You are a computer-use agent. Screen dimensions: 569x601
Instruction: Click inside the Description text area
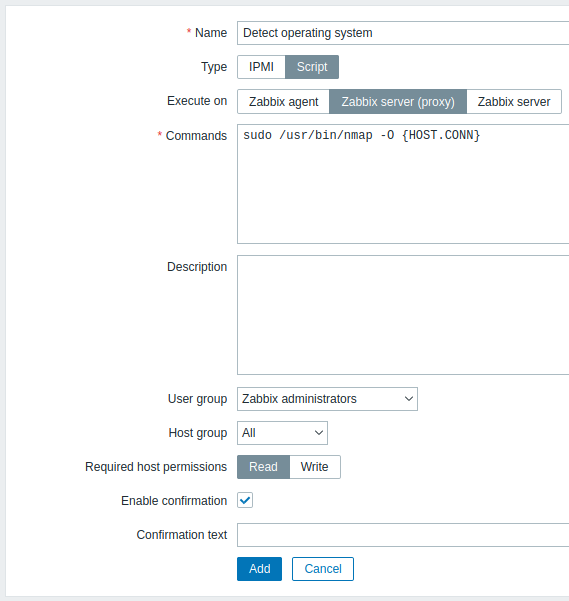pos(403,315)
